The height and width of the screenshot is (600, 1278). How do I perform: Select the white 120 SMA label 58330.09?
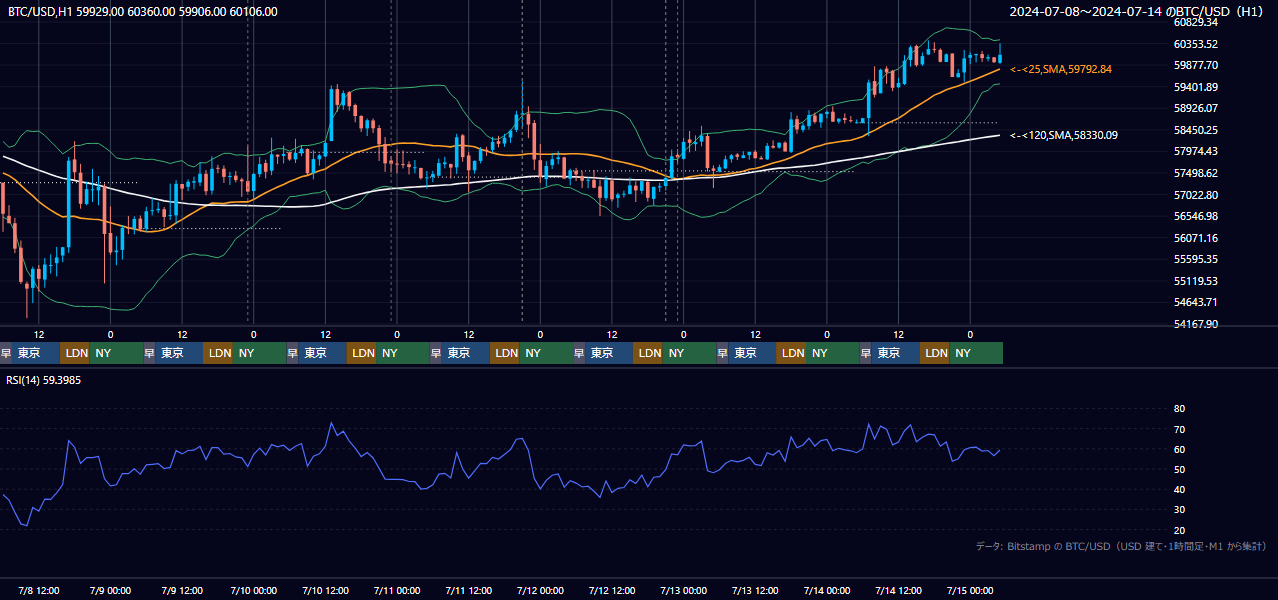point(1064,135)
